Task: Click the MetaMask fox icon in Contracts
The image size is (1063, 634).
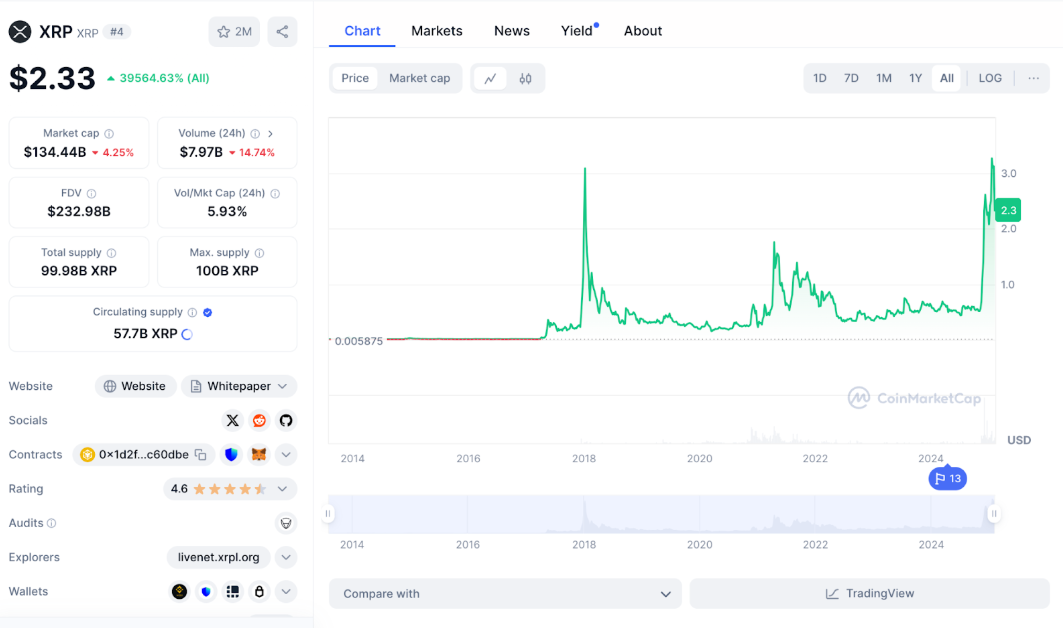Action: (x=259, y=455)
